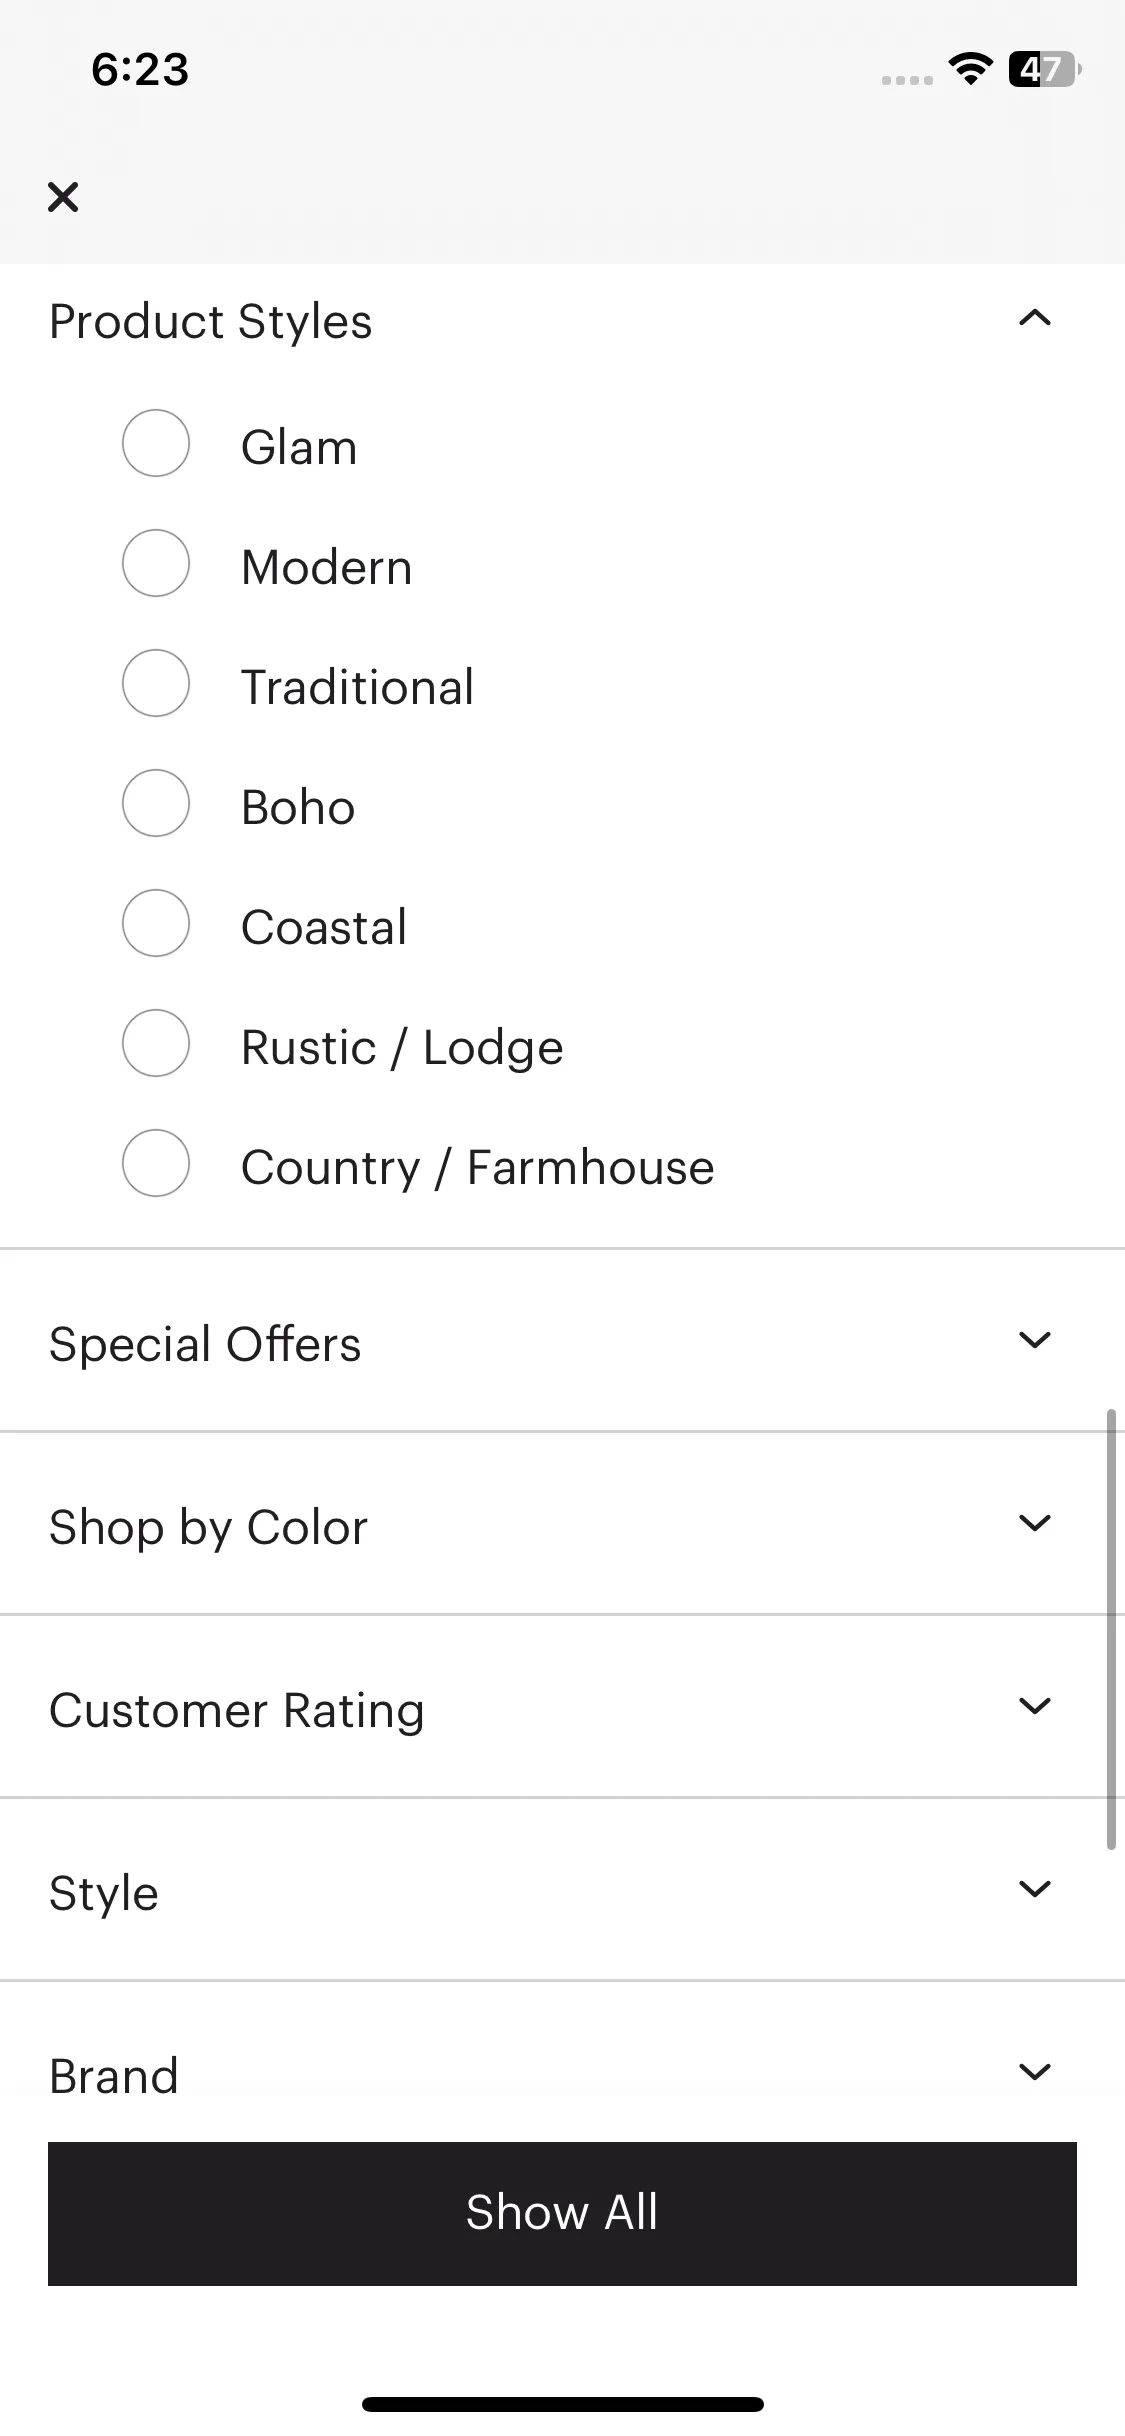Viewport: 1125px width, 2436px height.
Task: Expand the Style filter chevron
Action: [1035, 1889]
